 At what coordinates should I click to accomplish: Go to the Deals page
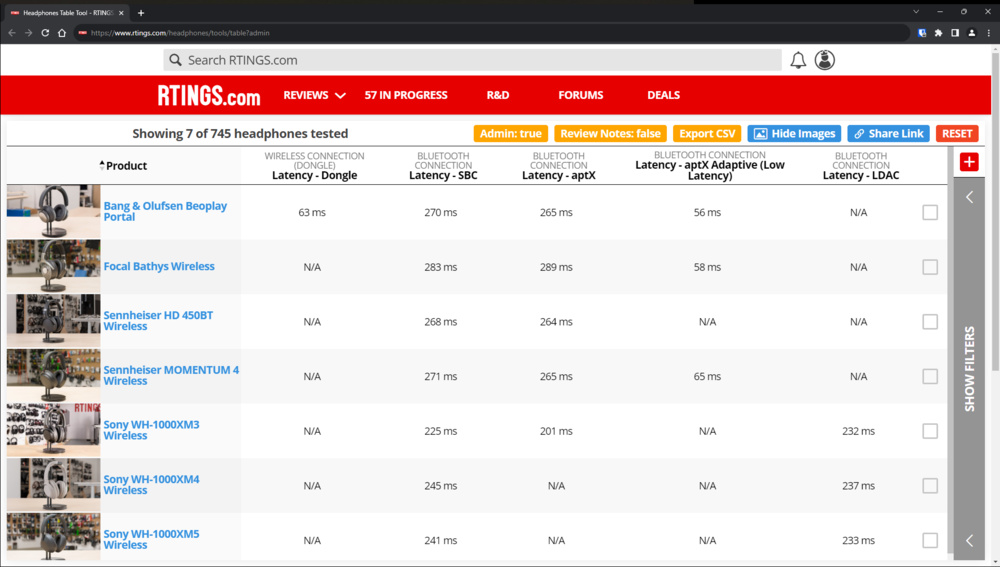click(x=663, y=95)
